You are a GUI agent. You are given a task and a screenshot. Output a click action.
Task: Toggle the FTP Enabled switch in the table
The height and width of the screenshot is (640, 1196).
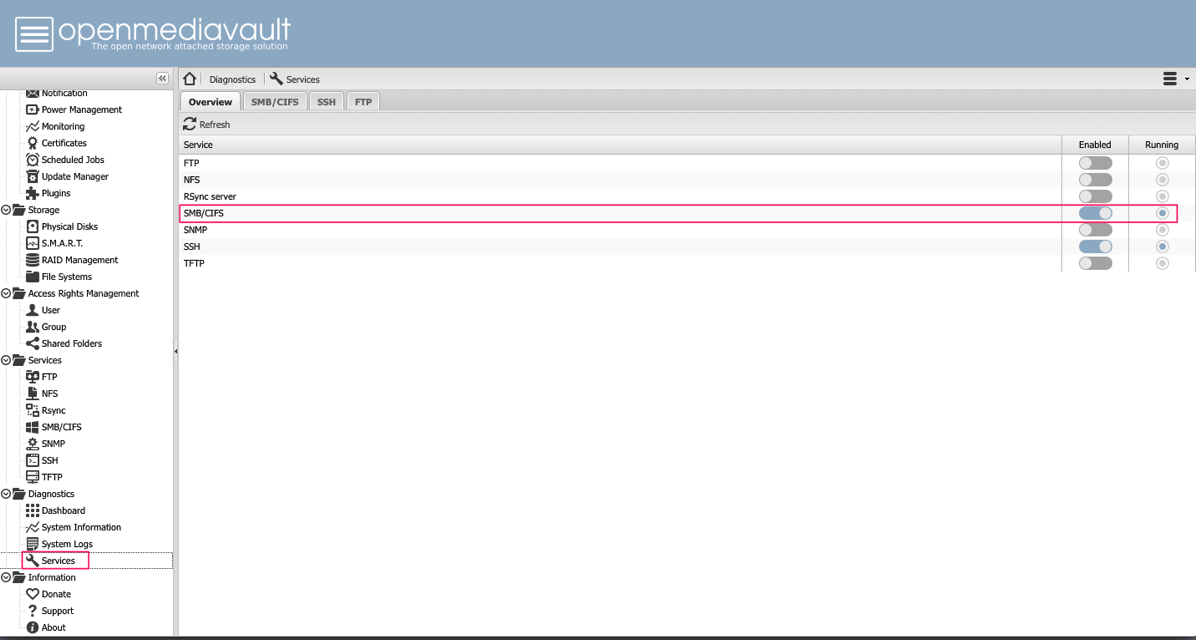pos(1095,163)
